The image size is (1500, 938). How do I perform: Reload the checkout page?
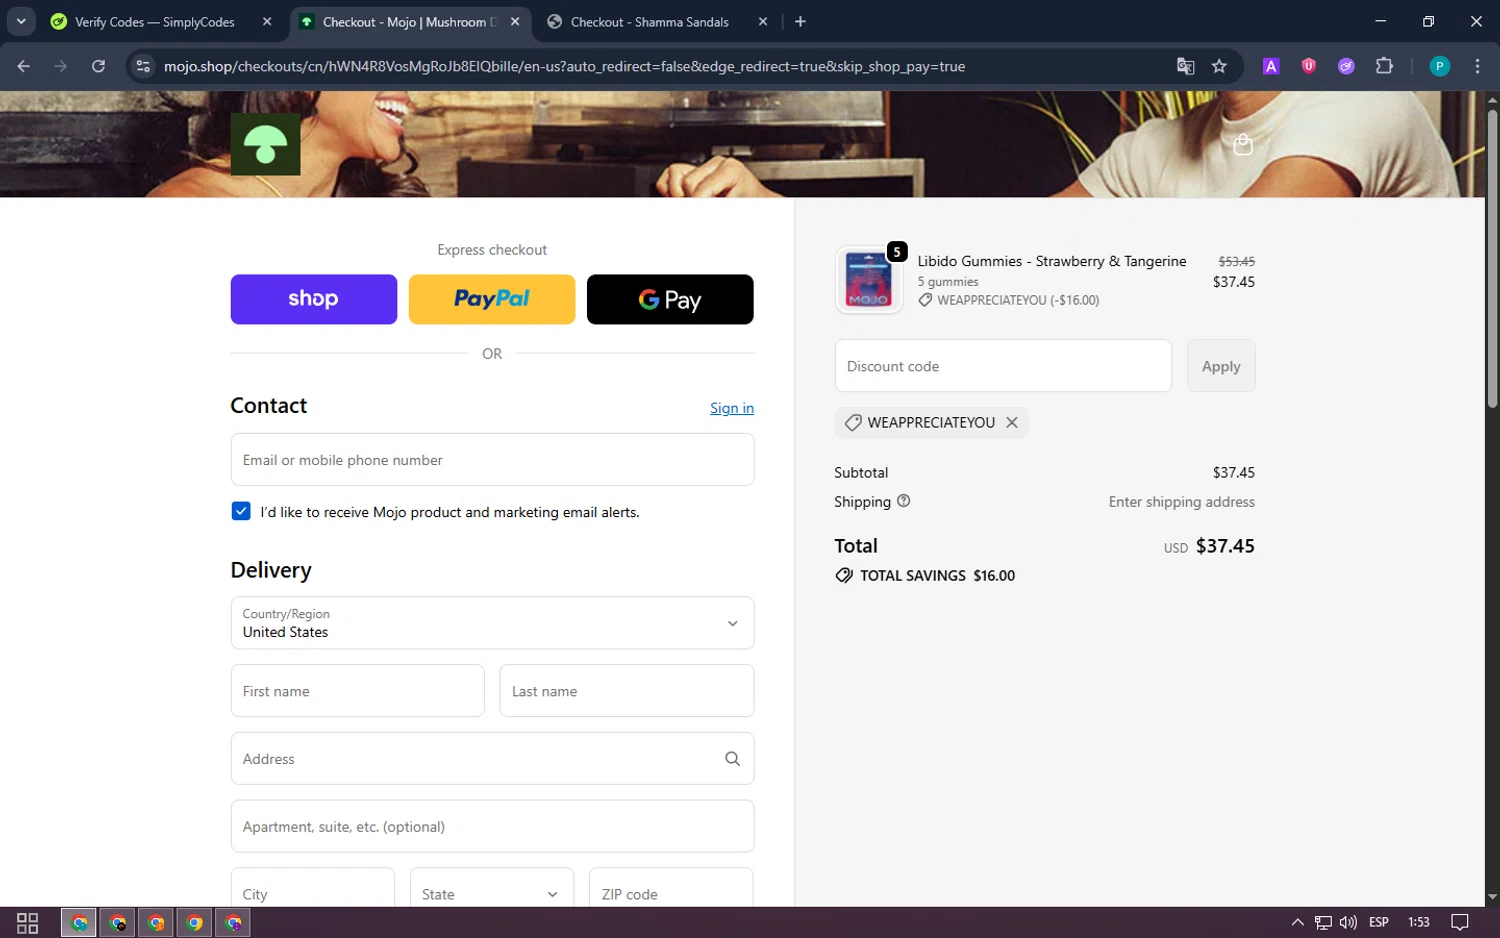(98, 66)
